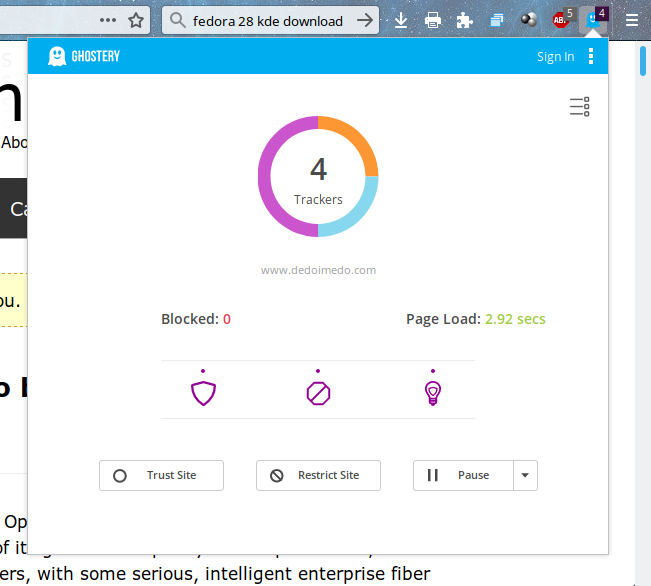Pause Ghostery with the Pause button
Screen dimensions: 651x586
click(463, 476)
